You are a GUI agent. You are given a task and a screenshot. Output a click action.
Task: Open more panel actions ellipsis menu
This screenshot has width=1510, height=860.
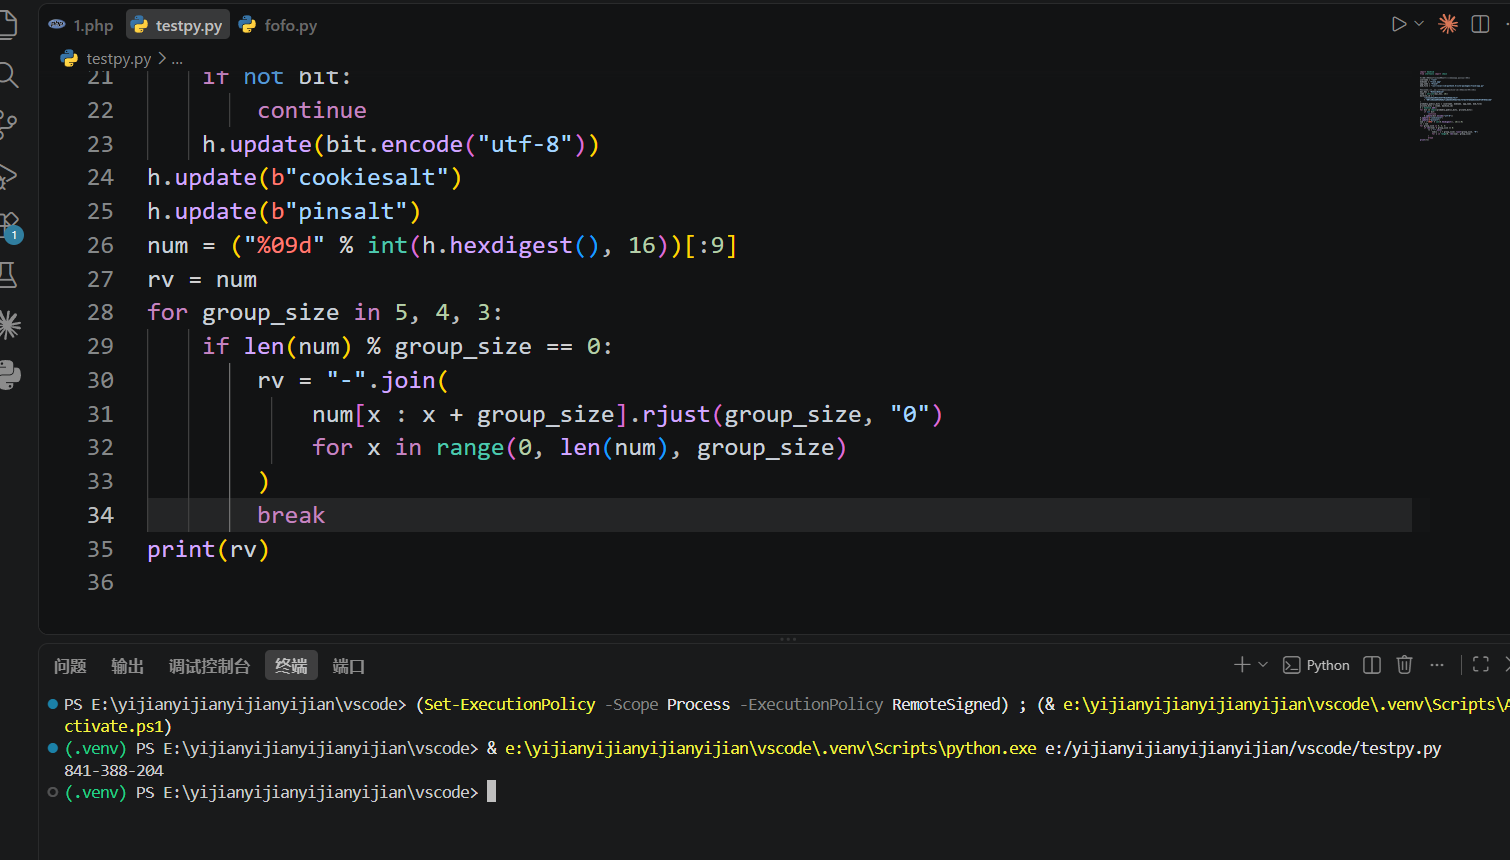1437,665
